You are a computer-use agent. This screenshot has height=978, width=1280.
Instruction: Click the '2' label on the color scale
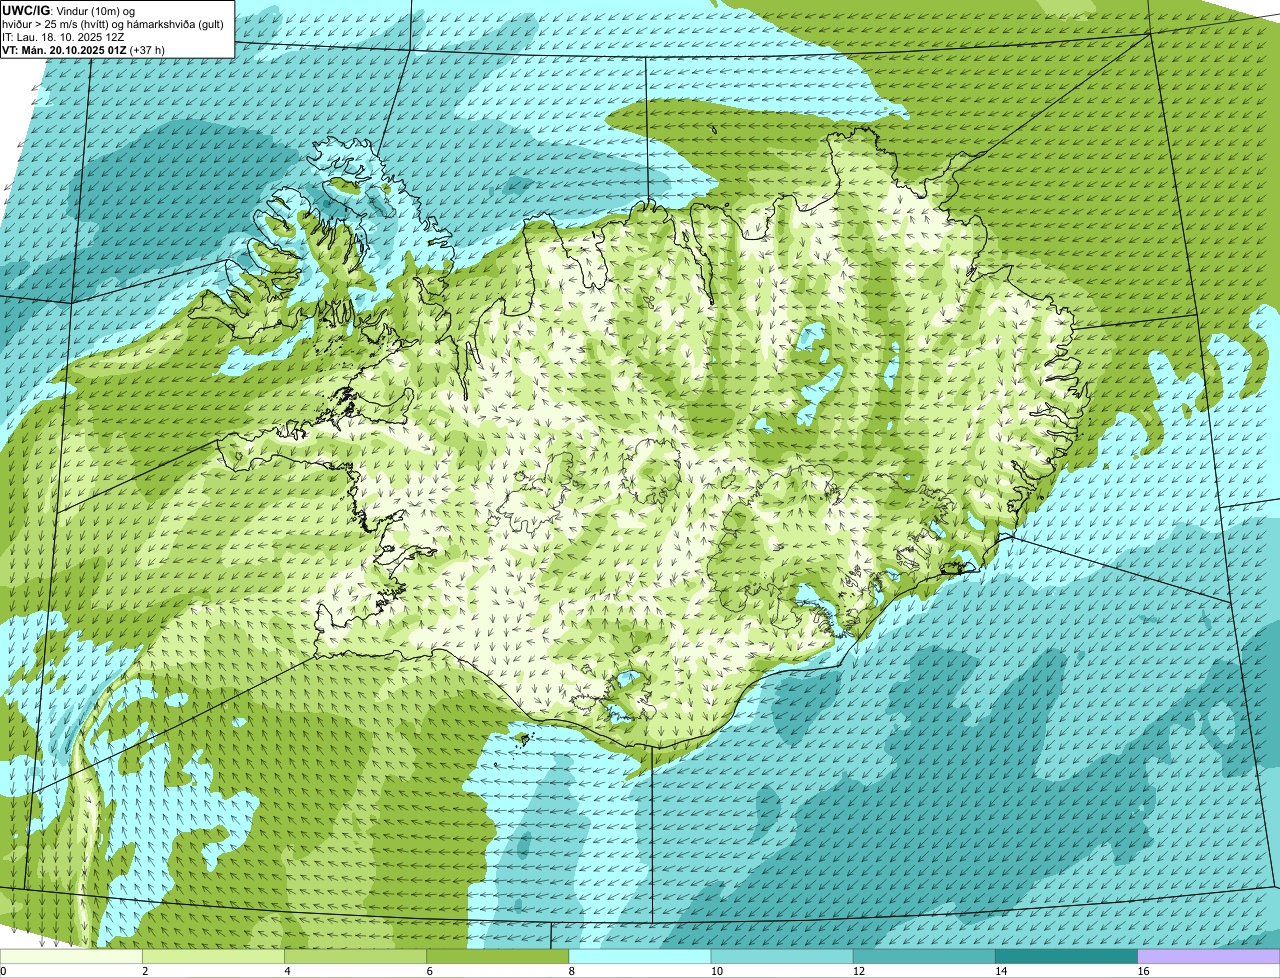click(x=145, y=971)
